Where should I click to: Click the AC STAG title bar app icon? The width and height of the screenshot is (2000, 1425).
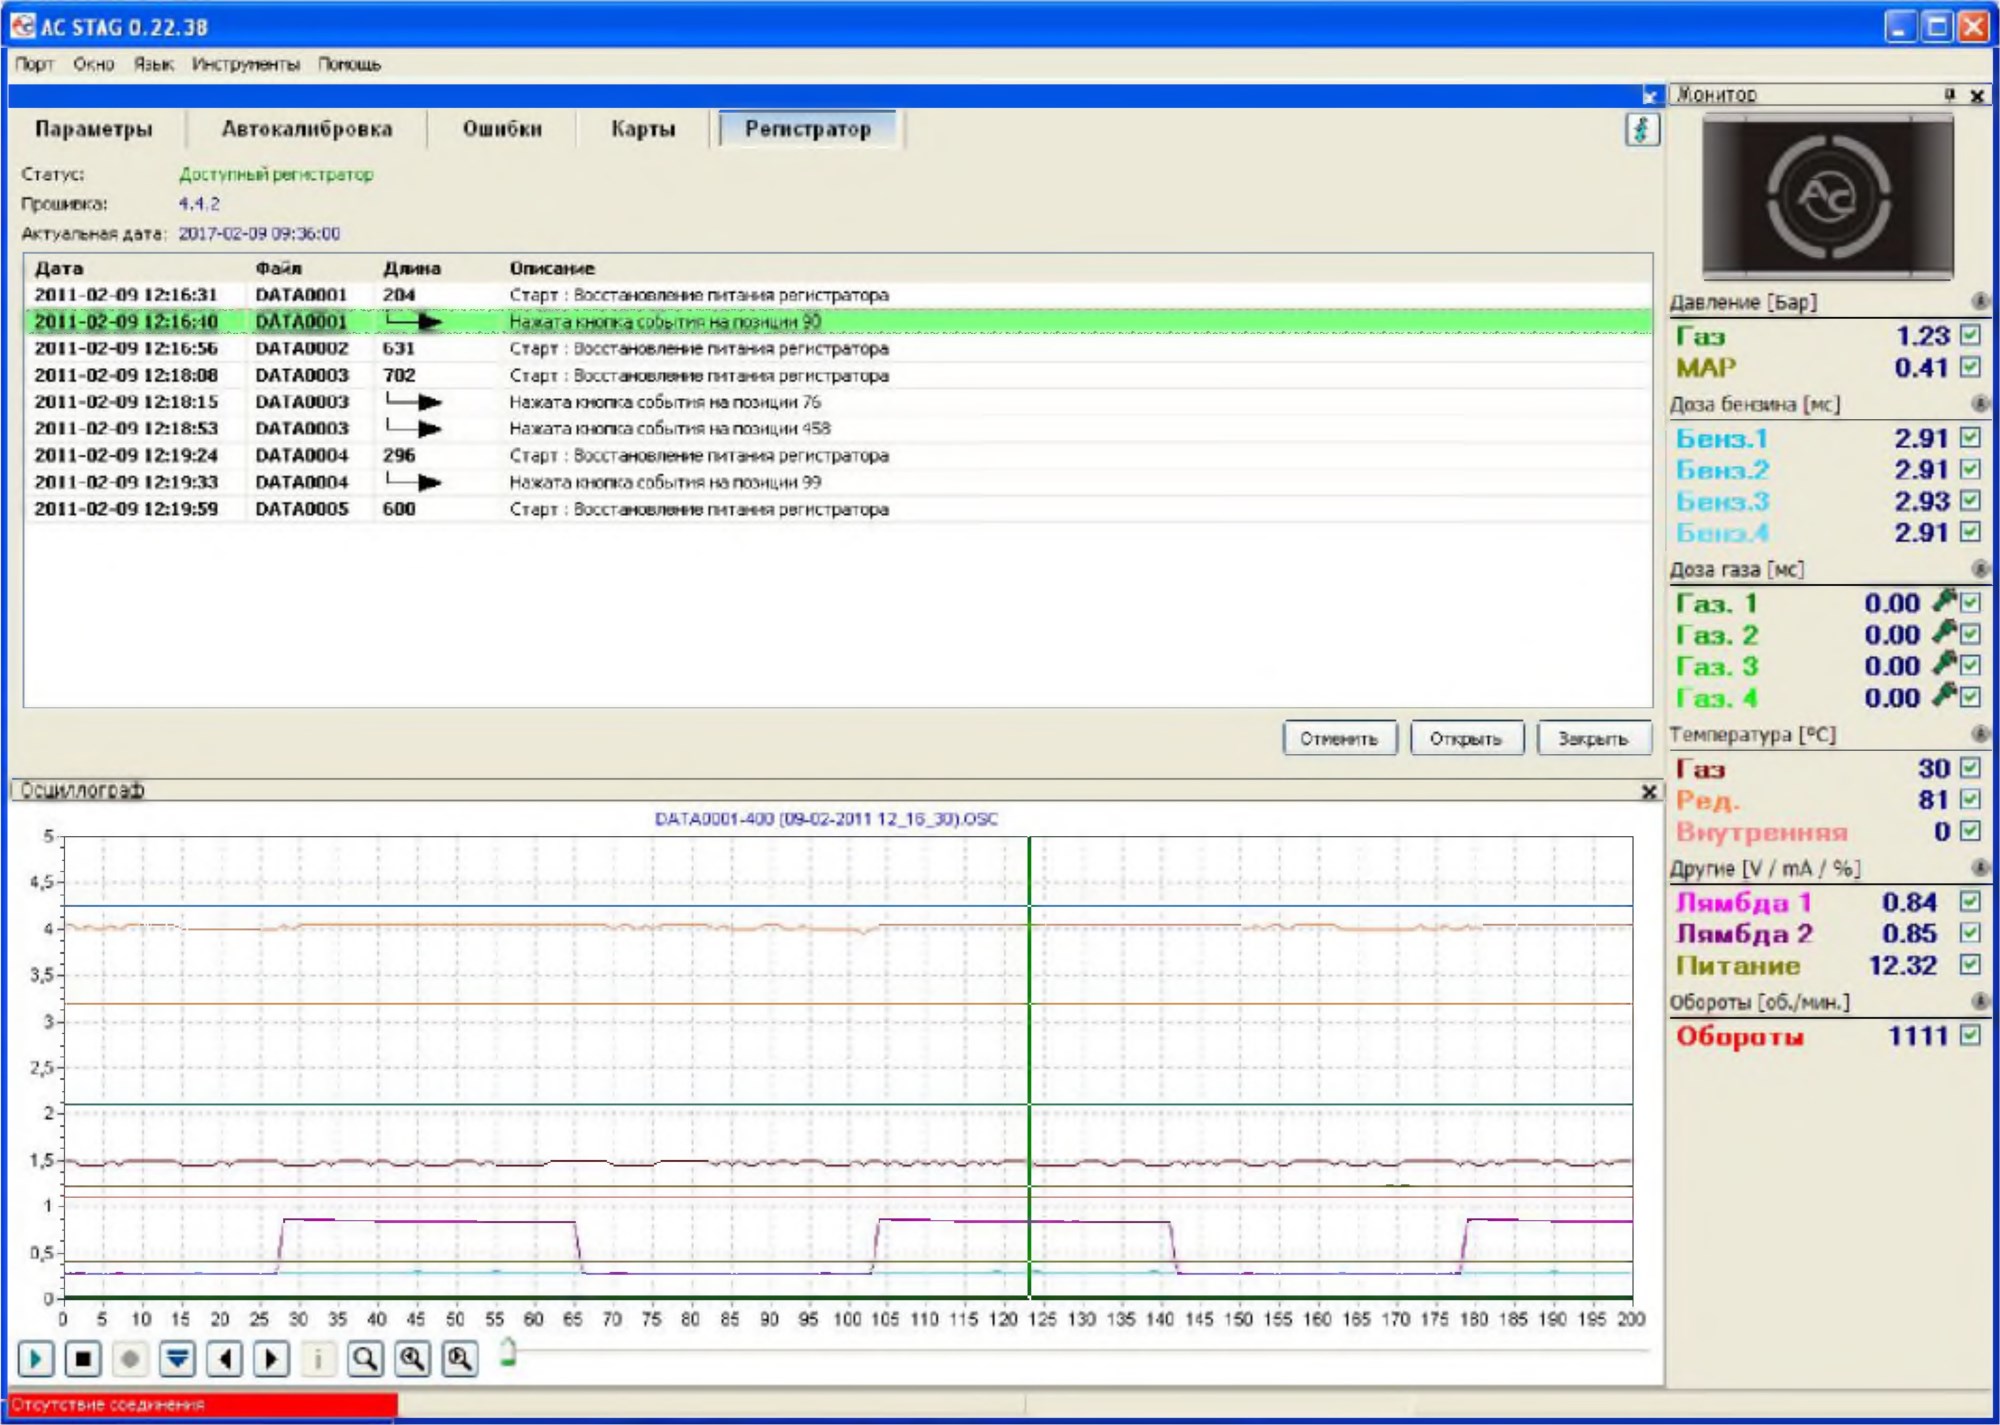tap(23, 26)
